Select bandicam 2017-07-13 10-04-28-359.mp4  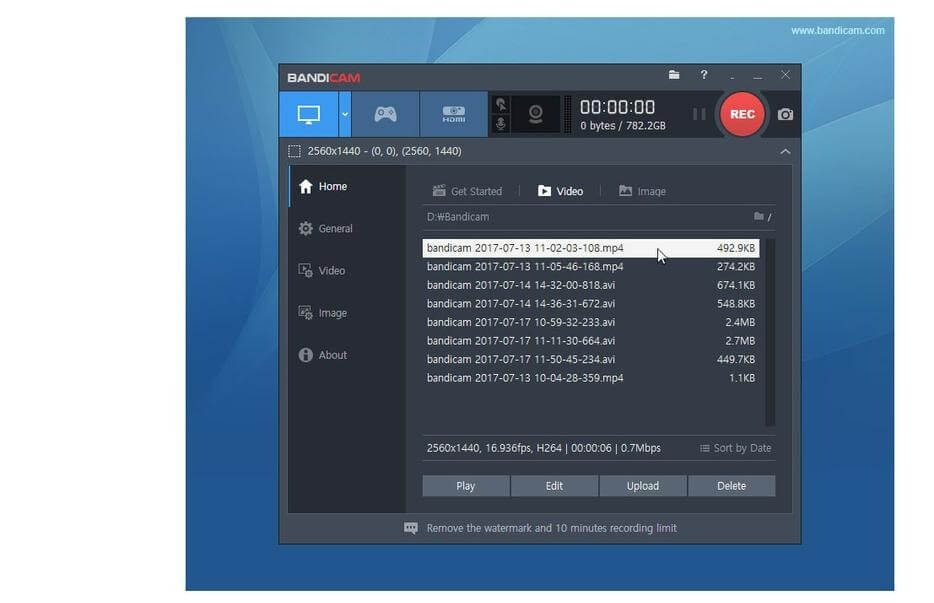[591, 378]
